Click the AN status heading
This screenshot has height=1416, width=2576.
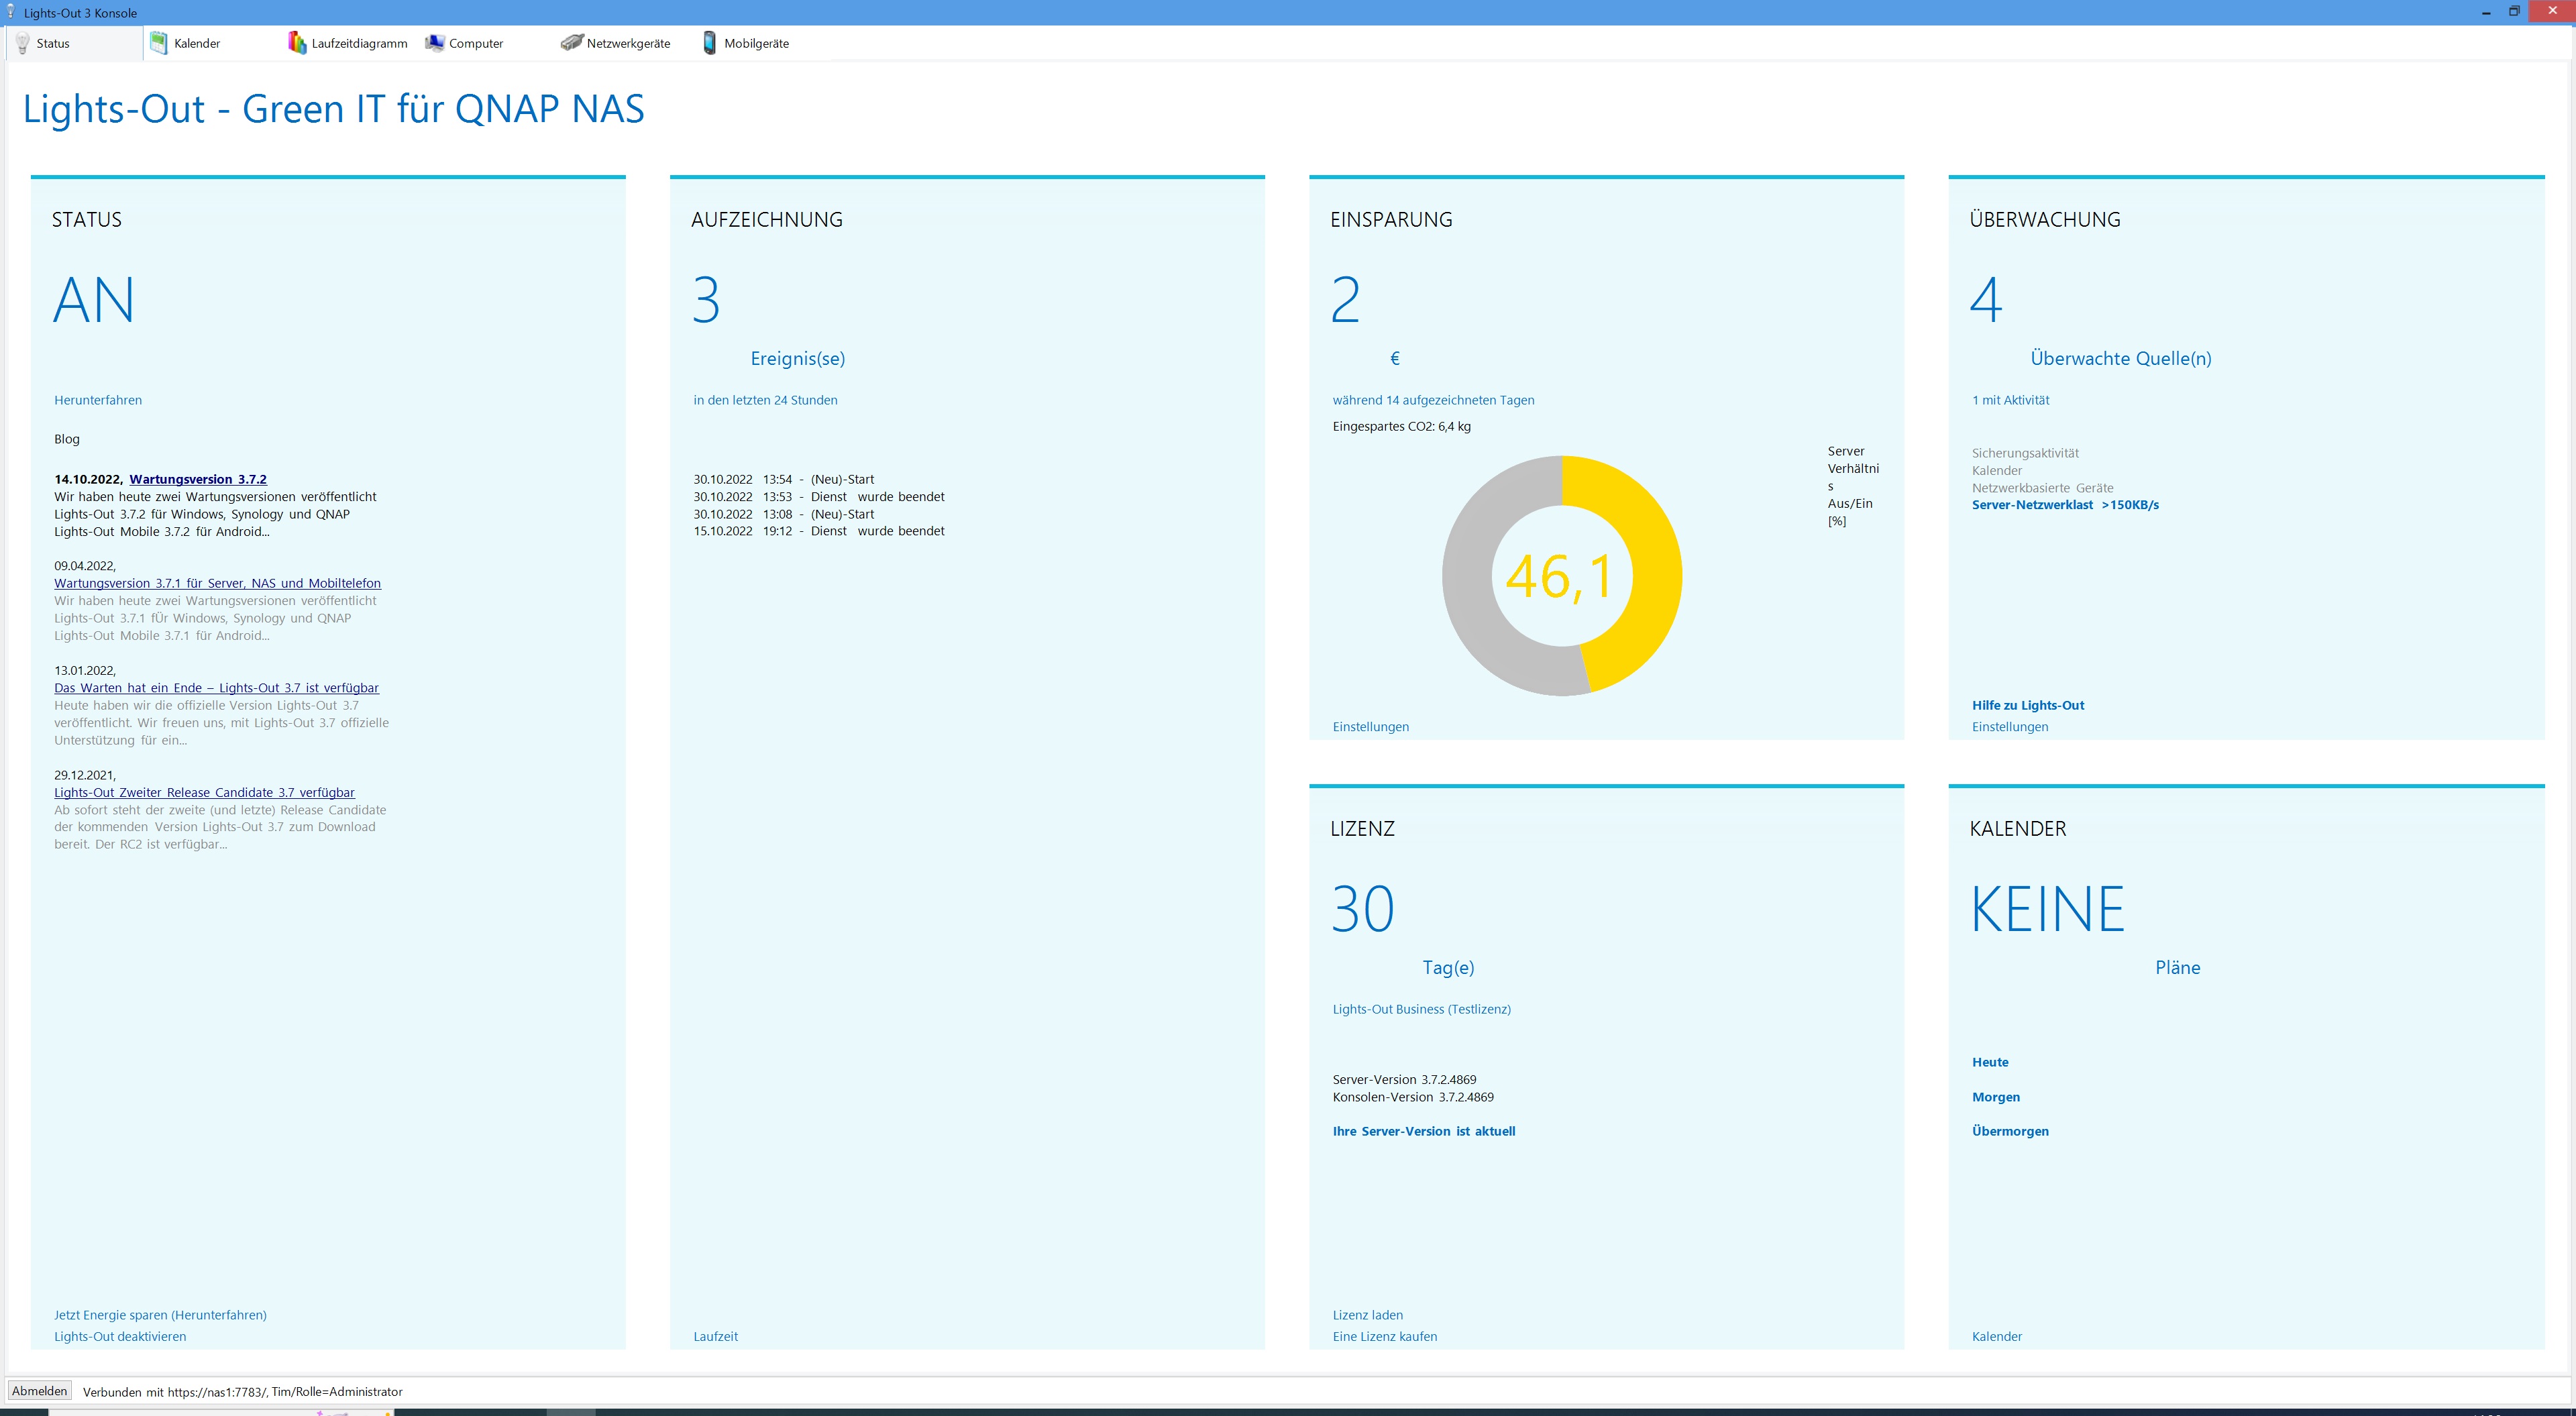click(94, 300)
